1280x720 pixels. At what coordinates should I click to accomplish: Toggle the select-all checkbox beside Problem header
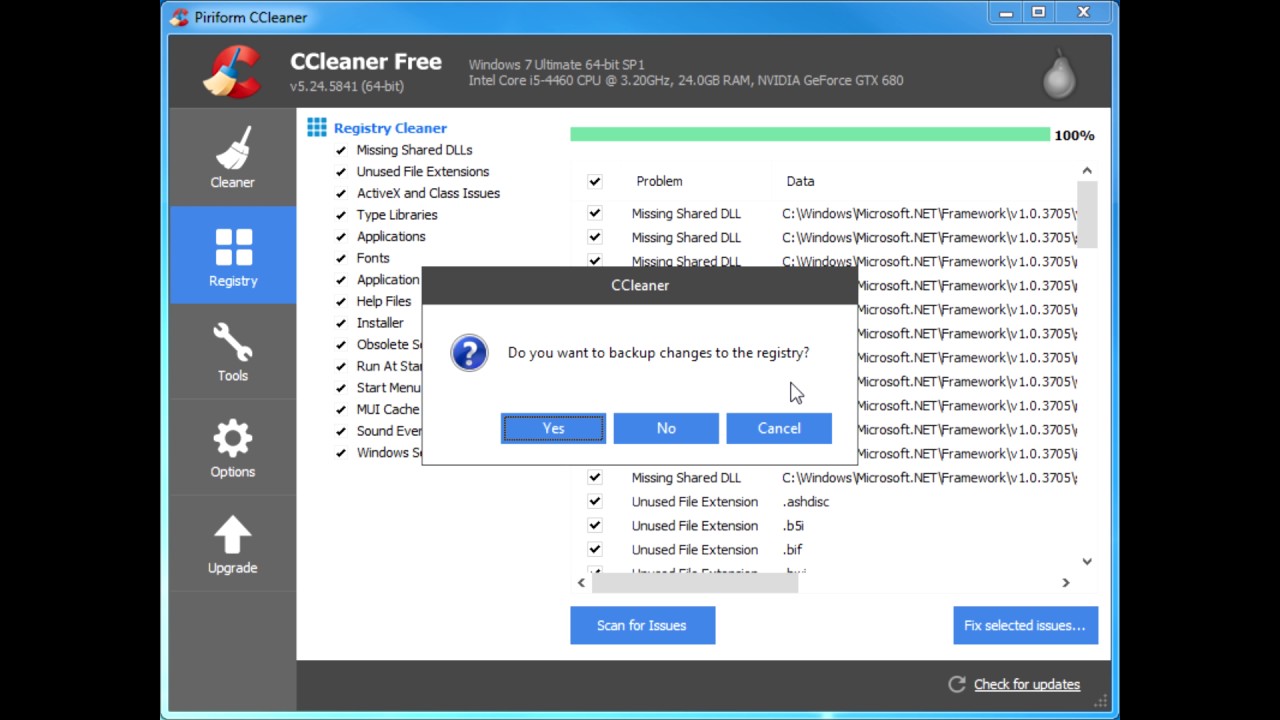(x=595, y=181)
